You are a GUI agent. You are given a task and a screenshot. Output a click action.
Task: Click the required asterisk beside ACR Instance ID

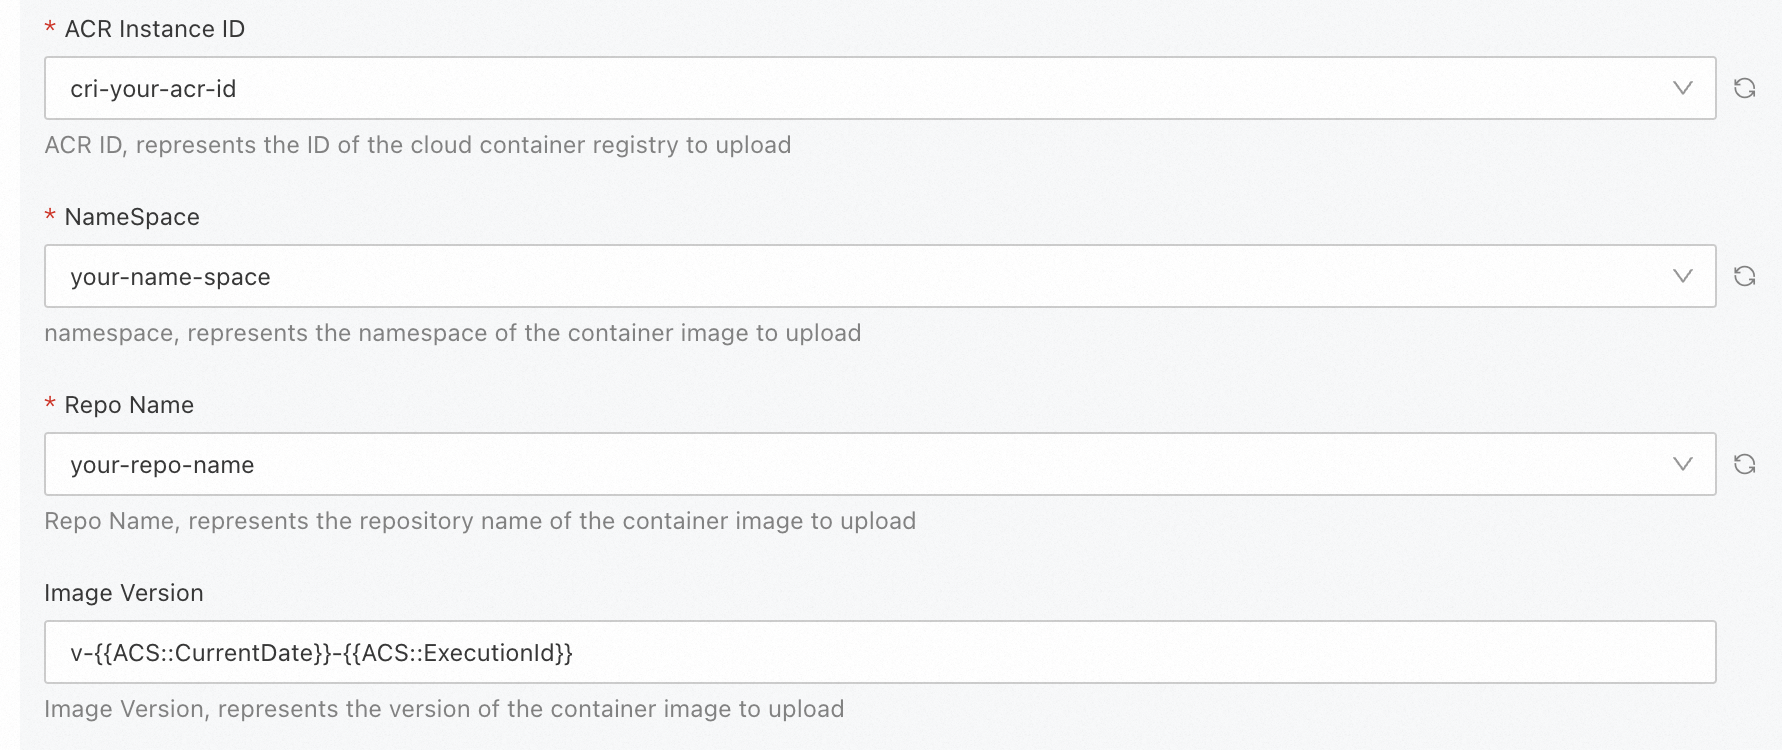click(x=50, y=30)
